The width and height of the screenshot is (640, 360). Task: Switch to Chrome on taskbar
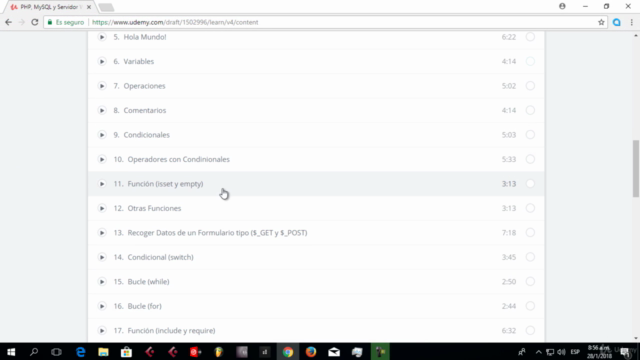288,352
